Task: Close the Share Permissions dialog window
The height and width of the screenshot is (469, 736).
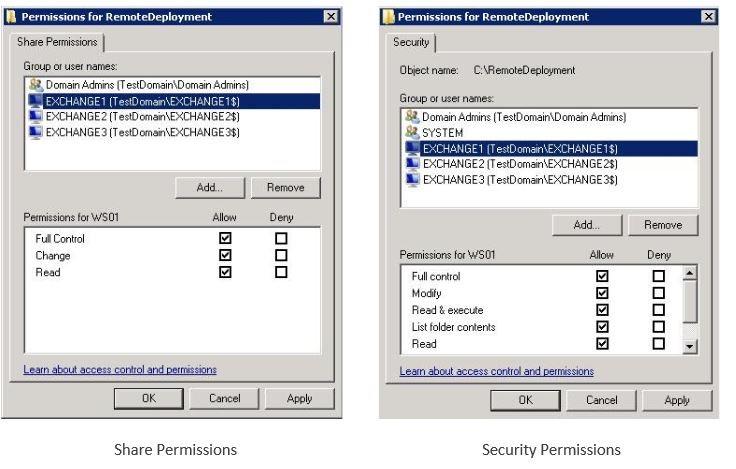Action: 331,17
